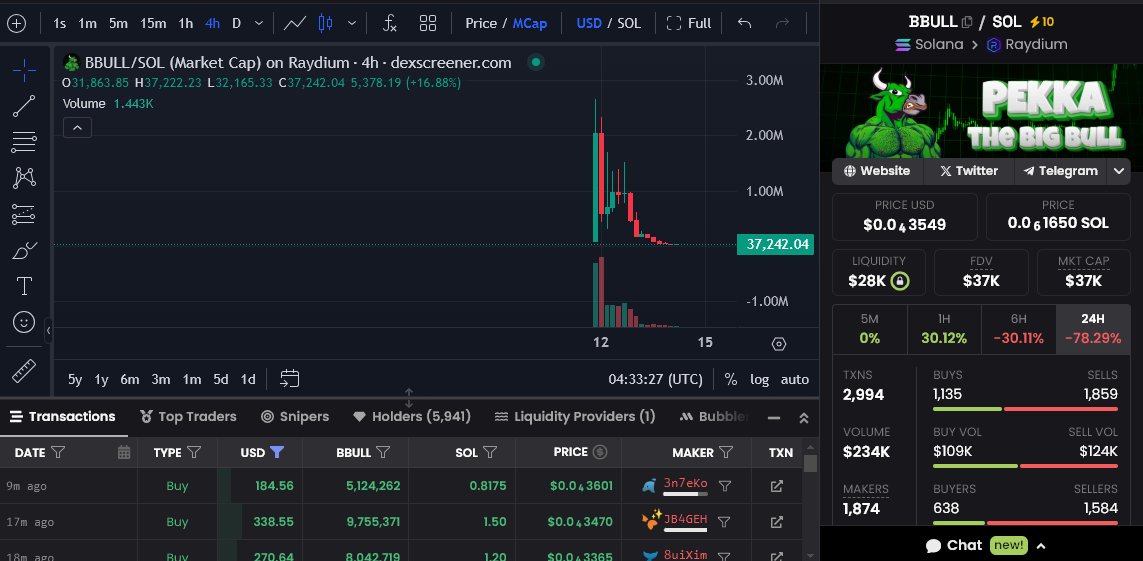Image resolution: width=1143 pixels, height=561 pixels.
Task: Select the crosshair cursor tool
Action: (24, 71)
